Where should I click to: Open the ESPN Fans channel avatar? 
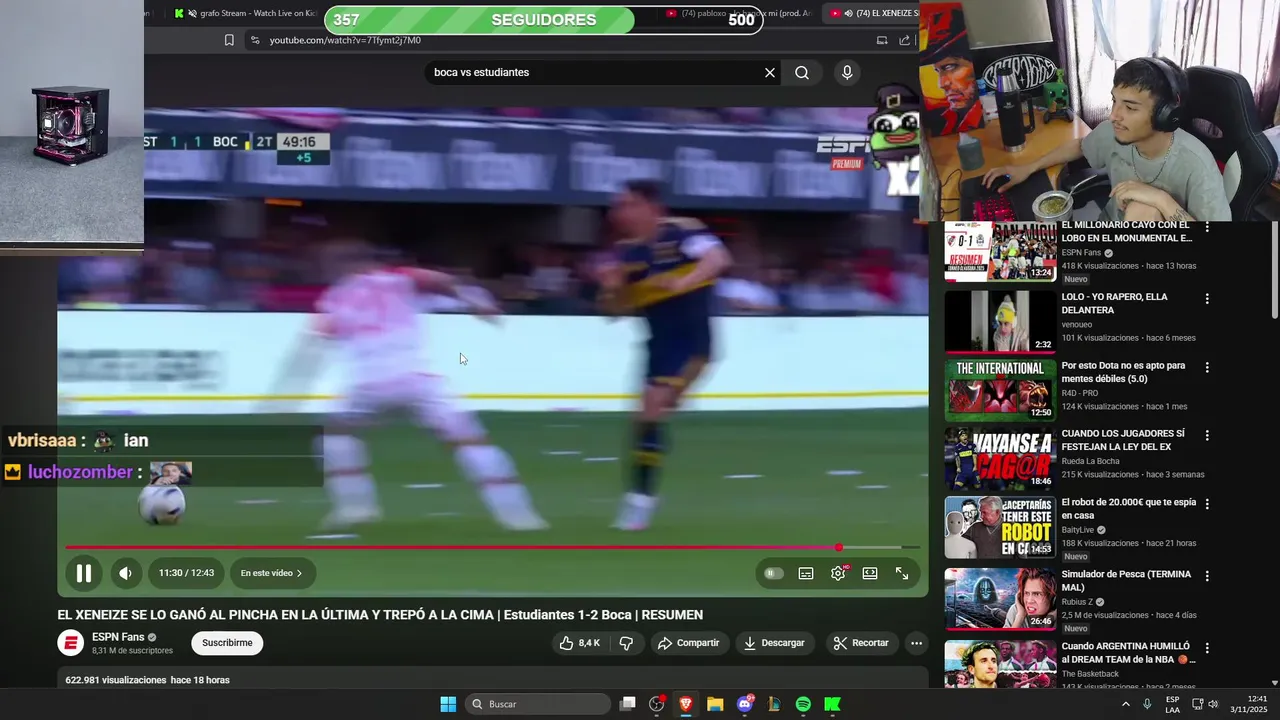pyautogui.click(x=71, y=643)
